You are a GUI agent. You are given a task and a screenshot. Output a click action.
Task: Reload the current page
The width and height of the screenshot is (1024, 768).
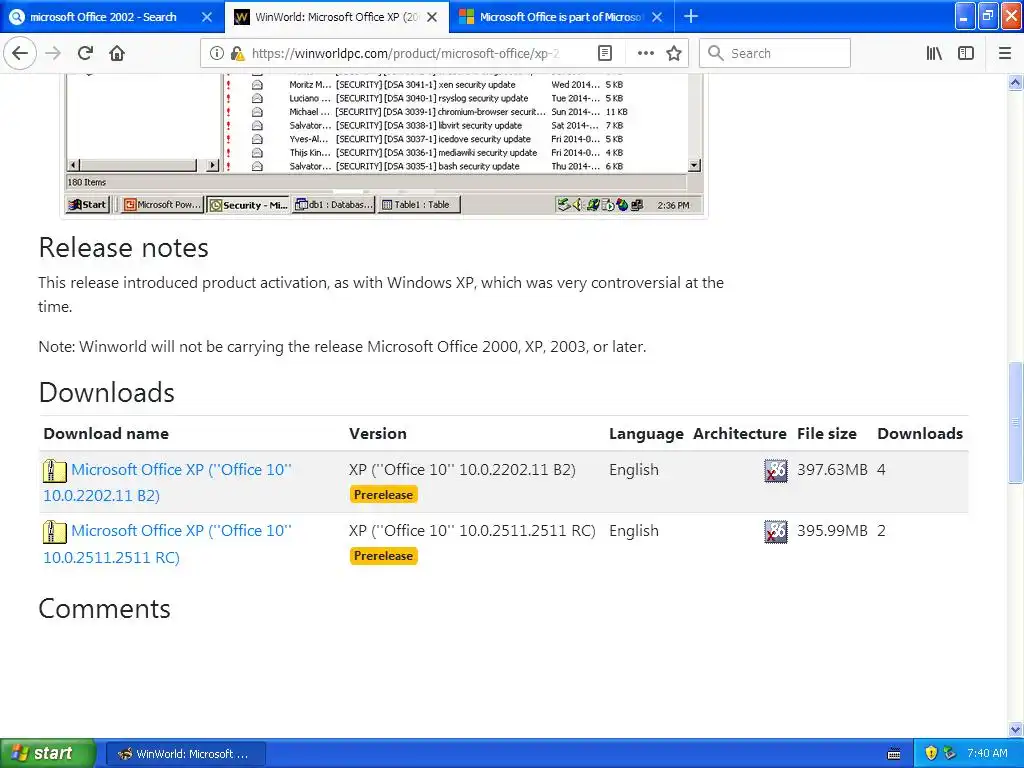85,53
